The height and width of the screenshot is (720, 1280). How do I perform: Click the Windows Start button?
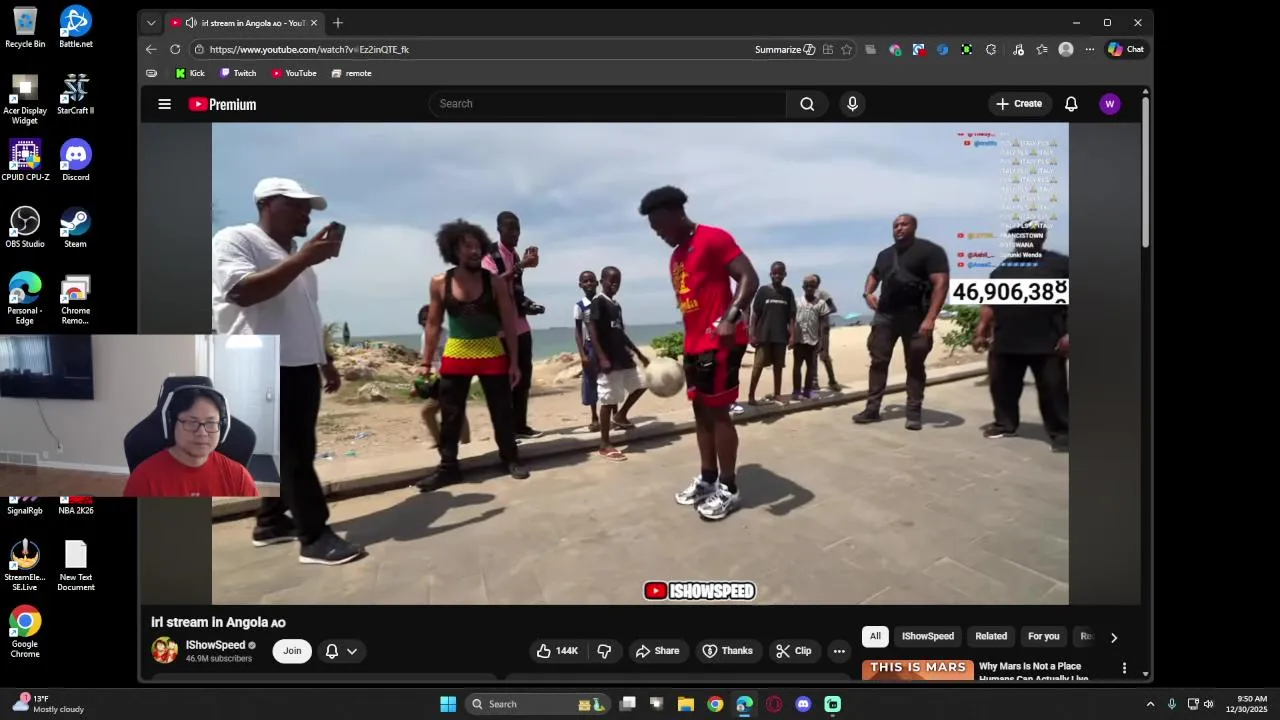coord(448,704)
